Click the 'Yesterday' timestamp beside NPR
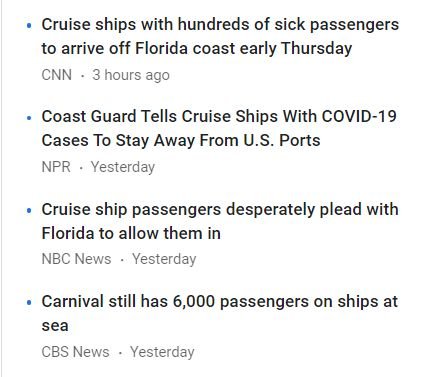 tap(123, 167)
